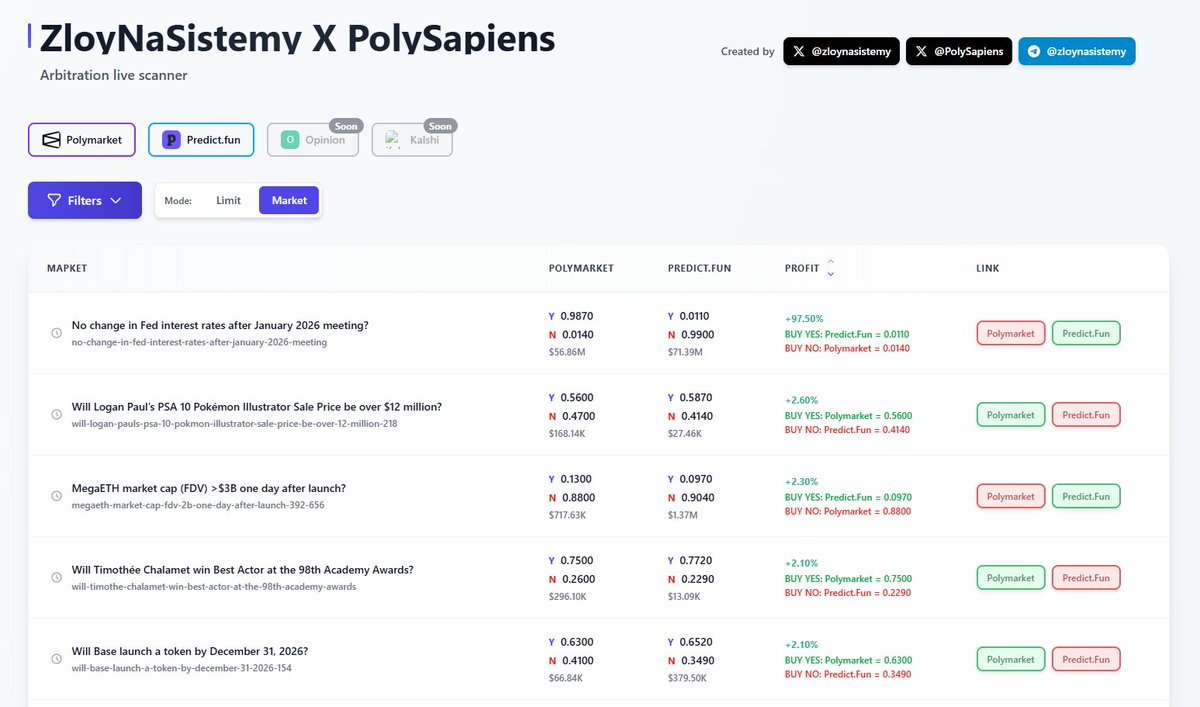1200x707 pixels.
Task: Open the Predict.Fun link for the Fed interest rates market
Action: tap(1086, 333)
